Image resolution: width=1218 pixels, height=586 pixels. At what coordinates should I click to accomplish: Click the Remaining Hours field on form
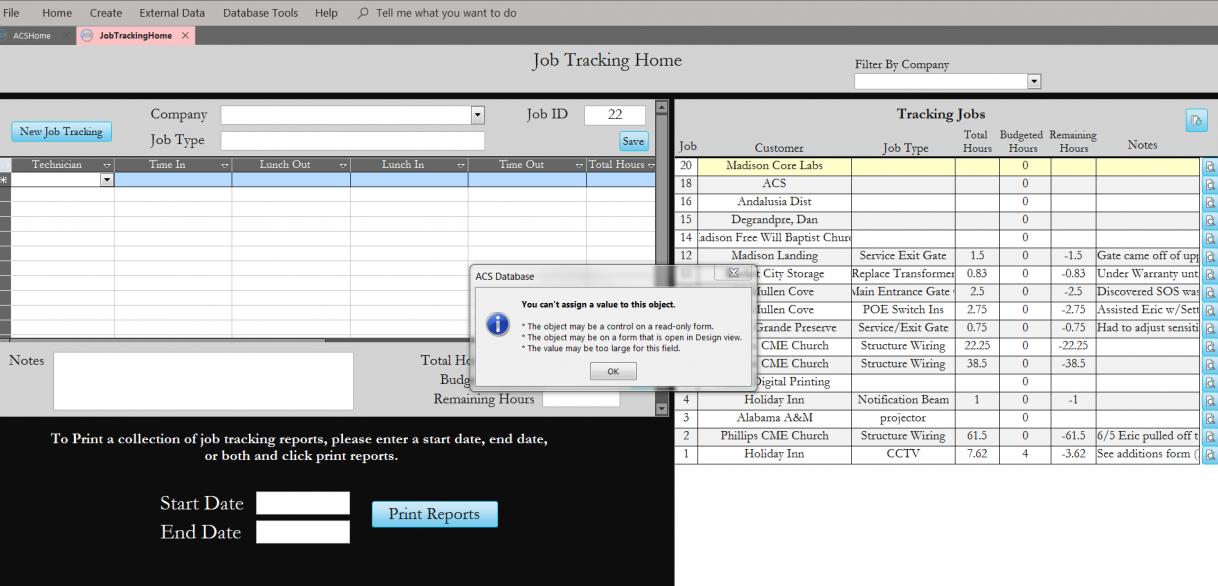(581, 399)
